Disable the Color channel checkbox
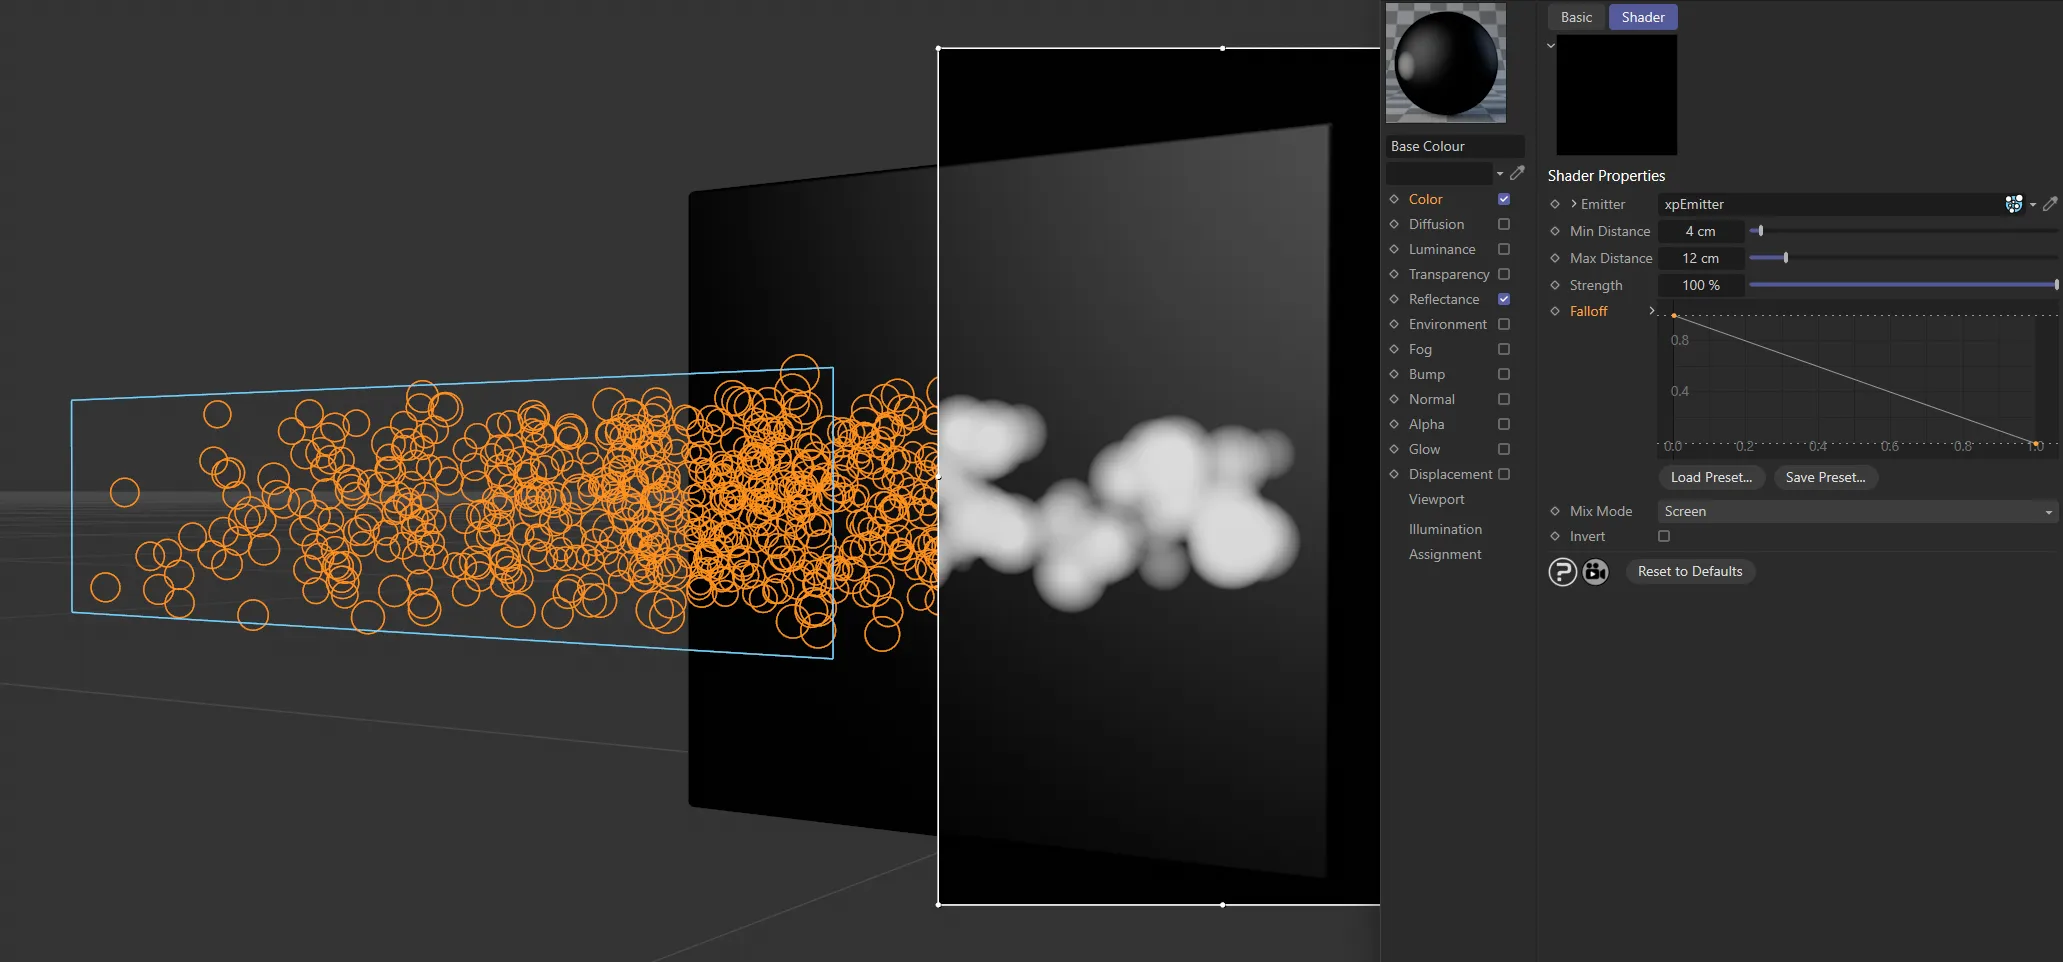Screen dimensions: 2063x962 (1503, 199)
